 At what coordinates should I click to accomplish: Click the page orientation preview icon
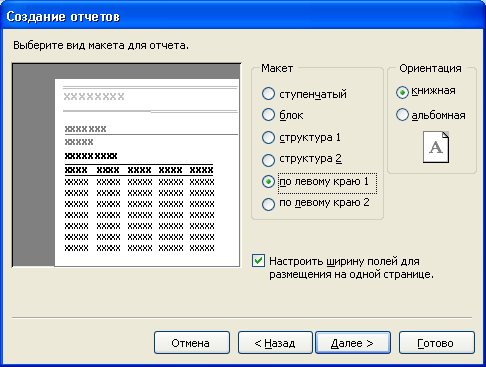436,147
